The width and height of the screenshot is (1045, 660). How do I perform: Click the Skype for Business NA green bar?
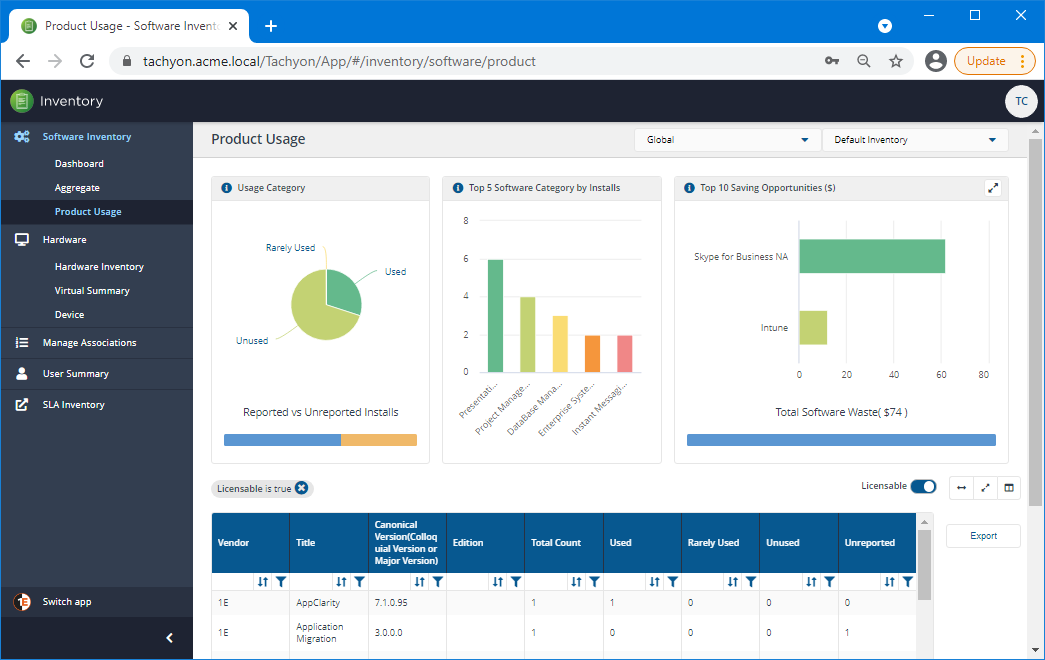pyautogui.click(x=872, y=256)
